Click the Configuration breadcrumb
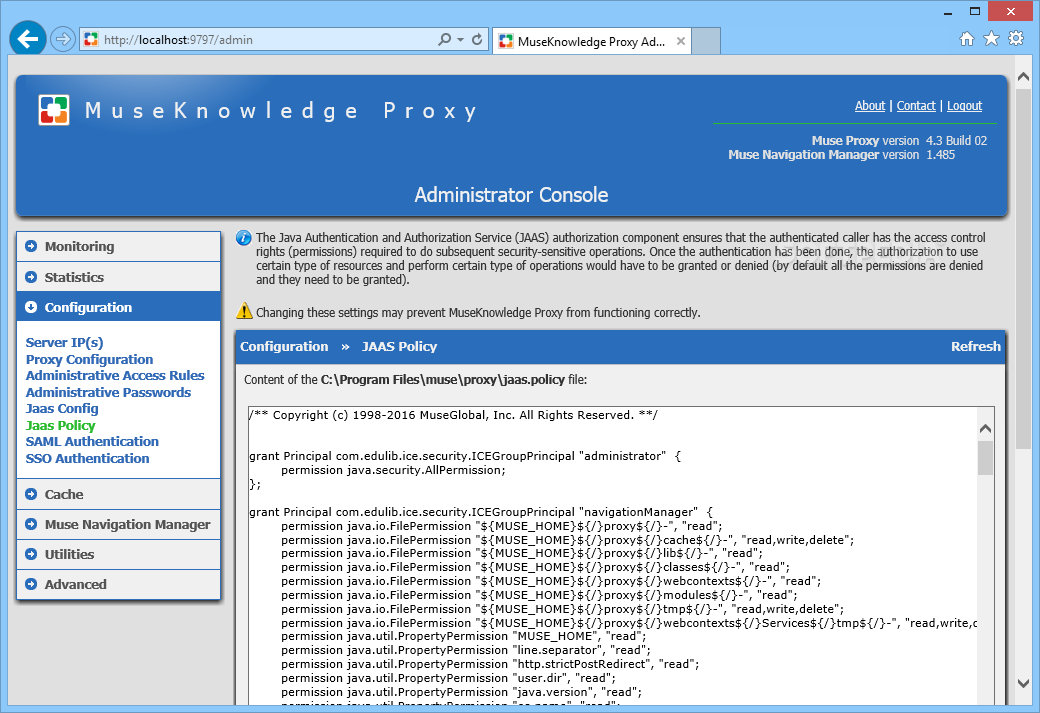Screen dimensions: 1040x713 coord(284,346)
